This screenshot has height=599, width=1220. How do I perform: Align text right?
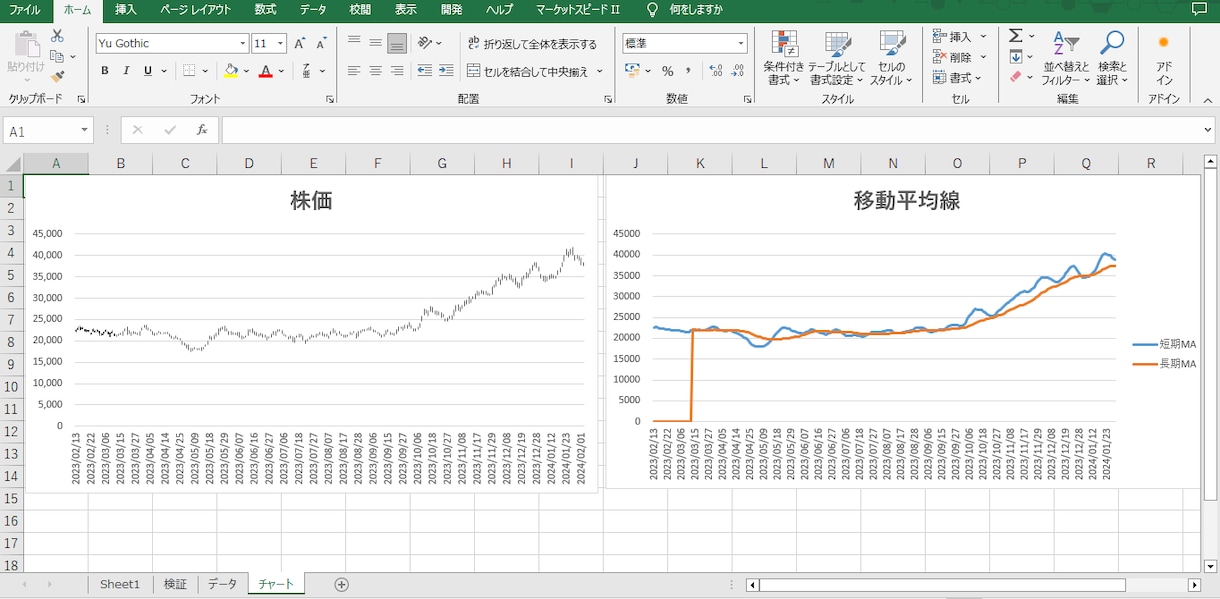397,71
